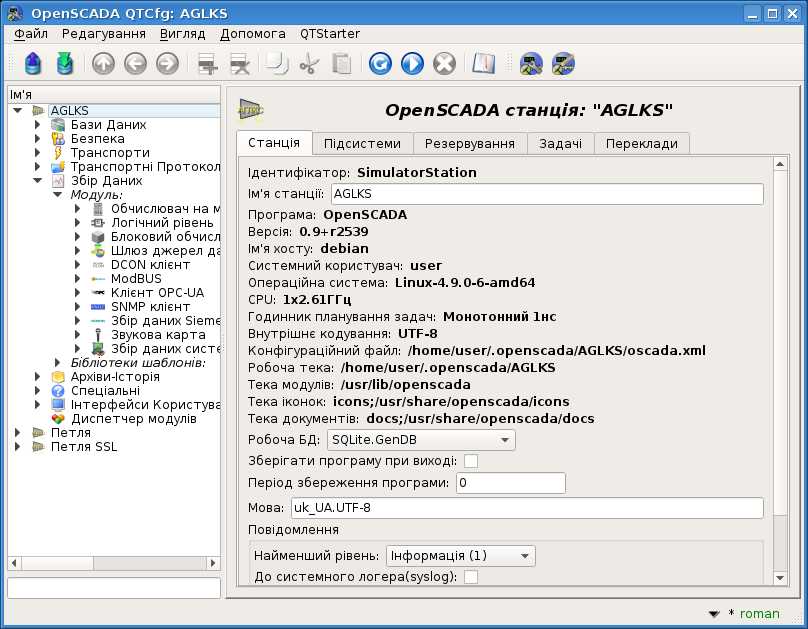Switch to the Задачі tab
The image size is (808, 629).
[561, 144]
